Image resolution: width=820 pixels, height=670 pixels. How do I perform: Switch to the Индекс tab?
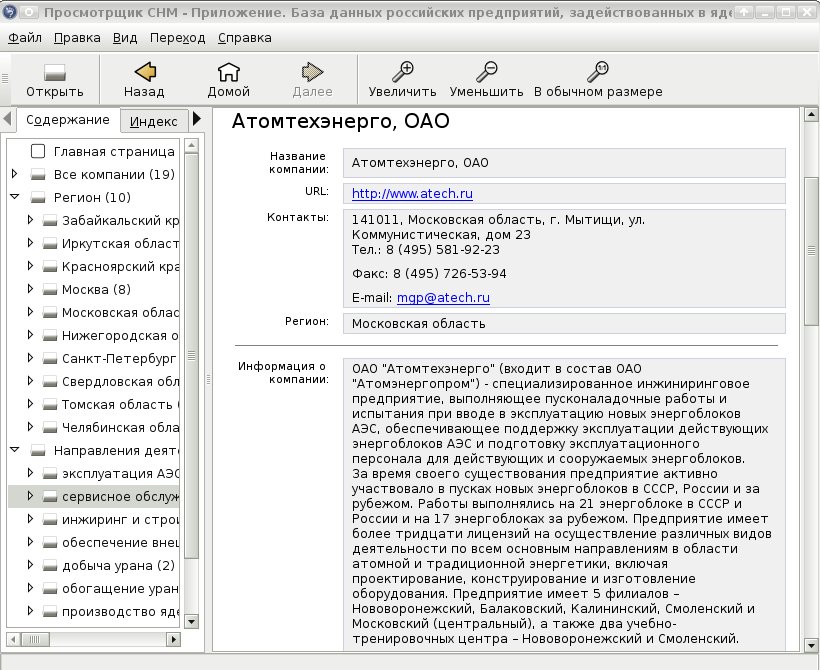[153, 121]
